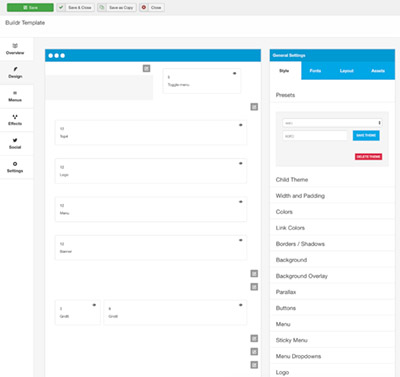Focus the theme name input field
400x377 pixels.
click(315, 136)
